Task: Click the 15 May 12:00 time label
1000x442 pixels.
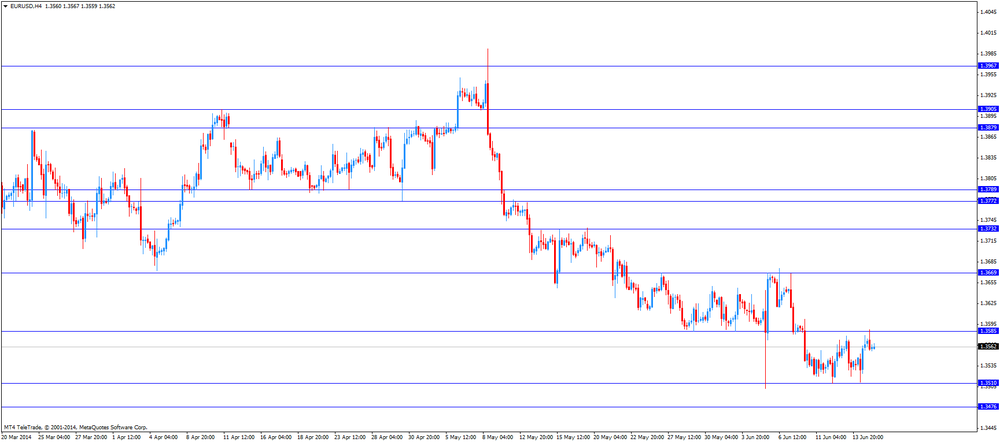Action: click(x=571, y=438)
